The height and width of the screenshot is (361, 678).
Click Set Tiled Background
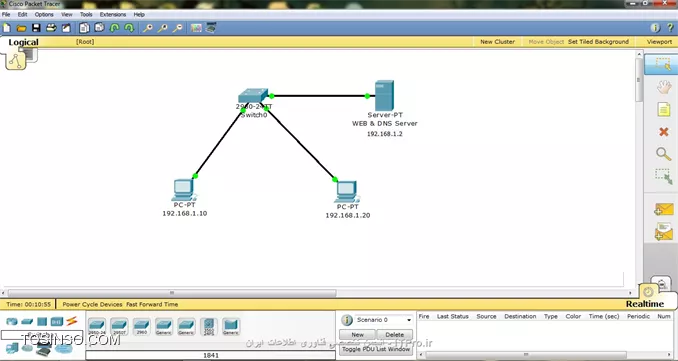(598, 42)
